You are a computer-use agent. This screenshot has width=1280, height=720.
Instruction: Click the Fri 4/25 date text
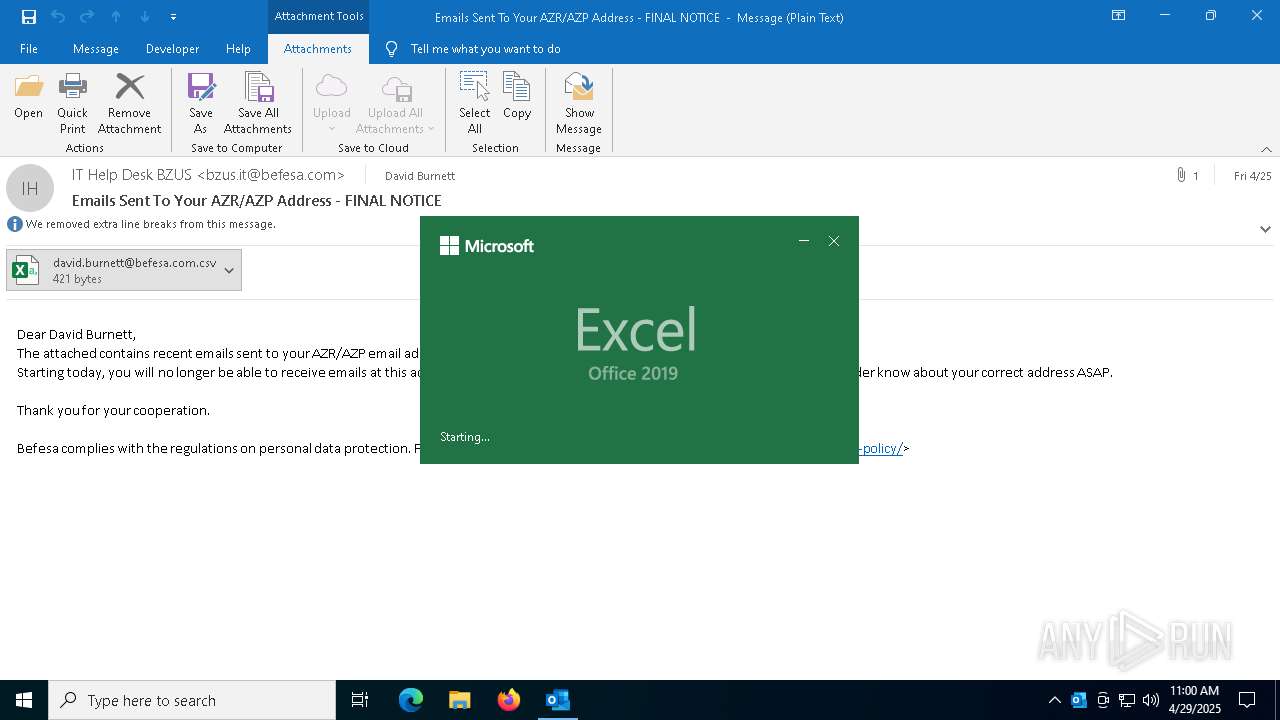click(1252, 176)
